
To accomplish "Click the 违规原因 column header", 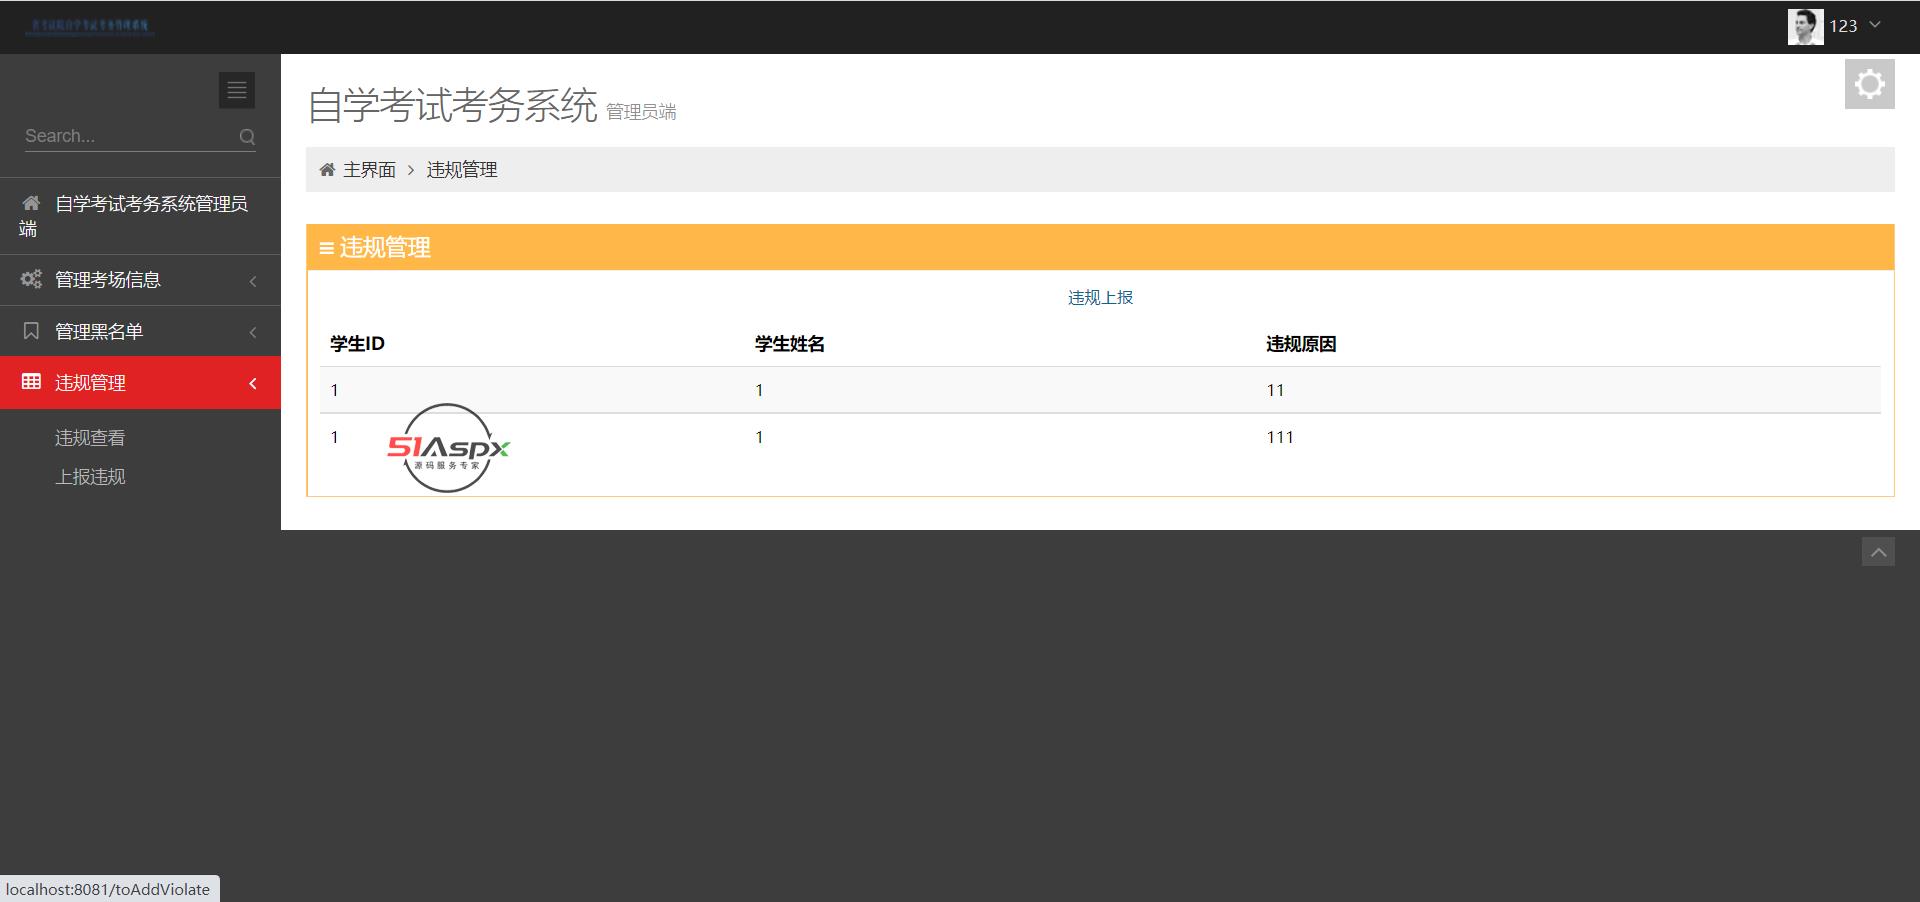I will pyautogui.click(x=1301, y=344).
